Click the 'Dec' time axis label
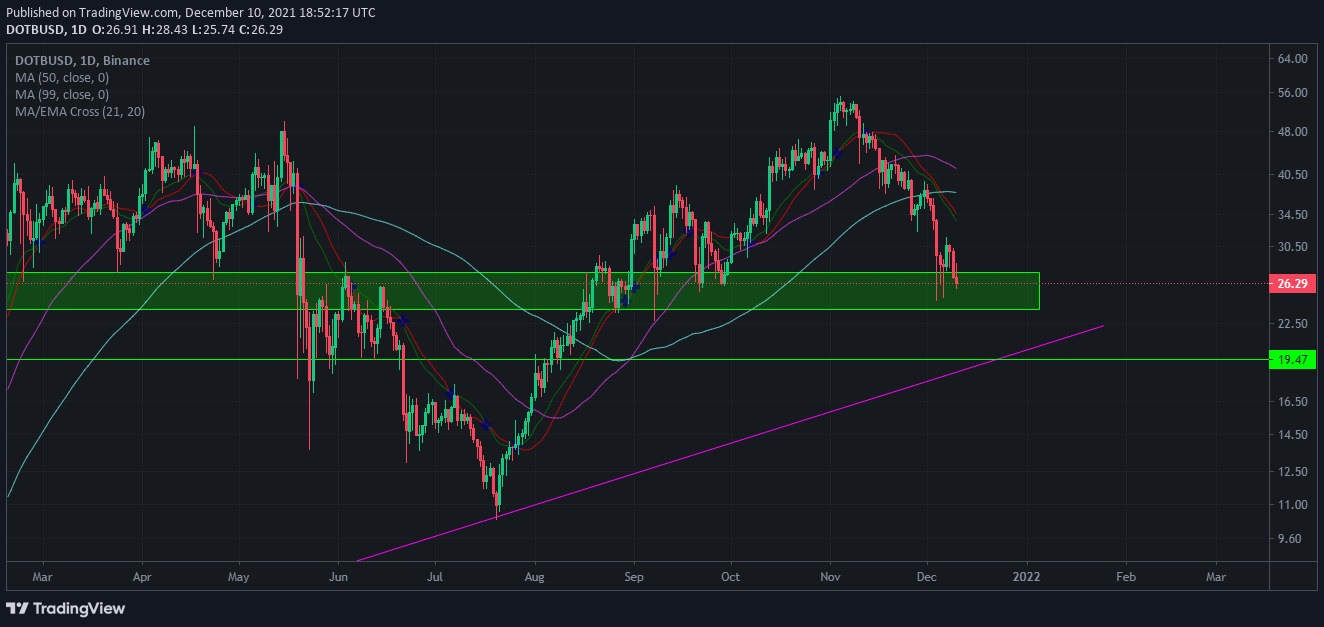 [x=927, y=577]
